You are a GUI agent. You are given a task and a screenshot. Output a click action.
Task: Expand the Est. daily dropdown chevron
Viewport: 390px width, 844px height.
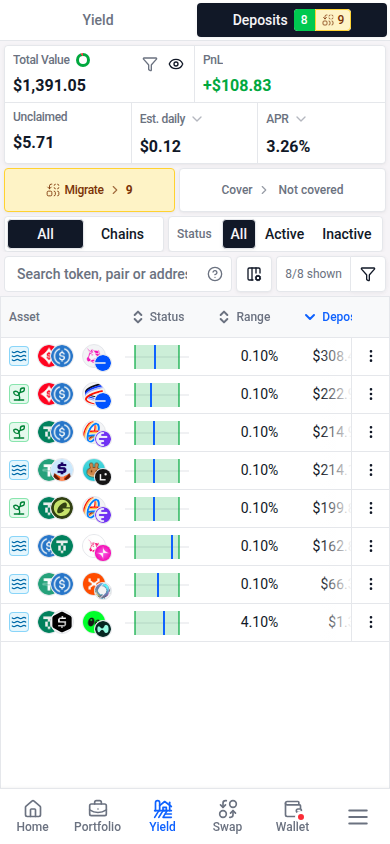coord(197,119)
